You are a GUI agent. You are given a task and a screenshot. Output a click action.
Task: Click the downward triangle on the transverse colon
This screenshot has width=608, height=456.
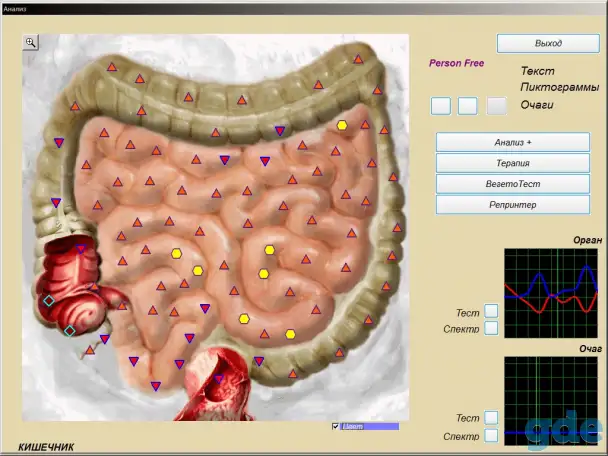pyautogui.click(x=280, y=131)
